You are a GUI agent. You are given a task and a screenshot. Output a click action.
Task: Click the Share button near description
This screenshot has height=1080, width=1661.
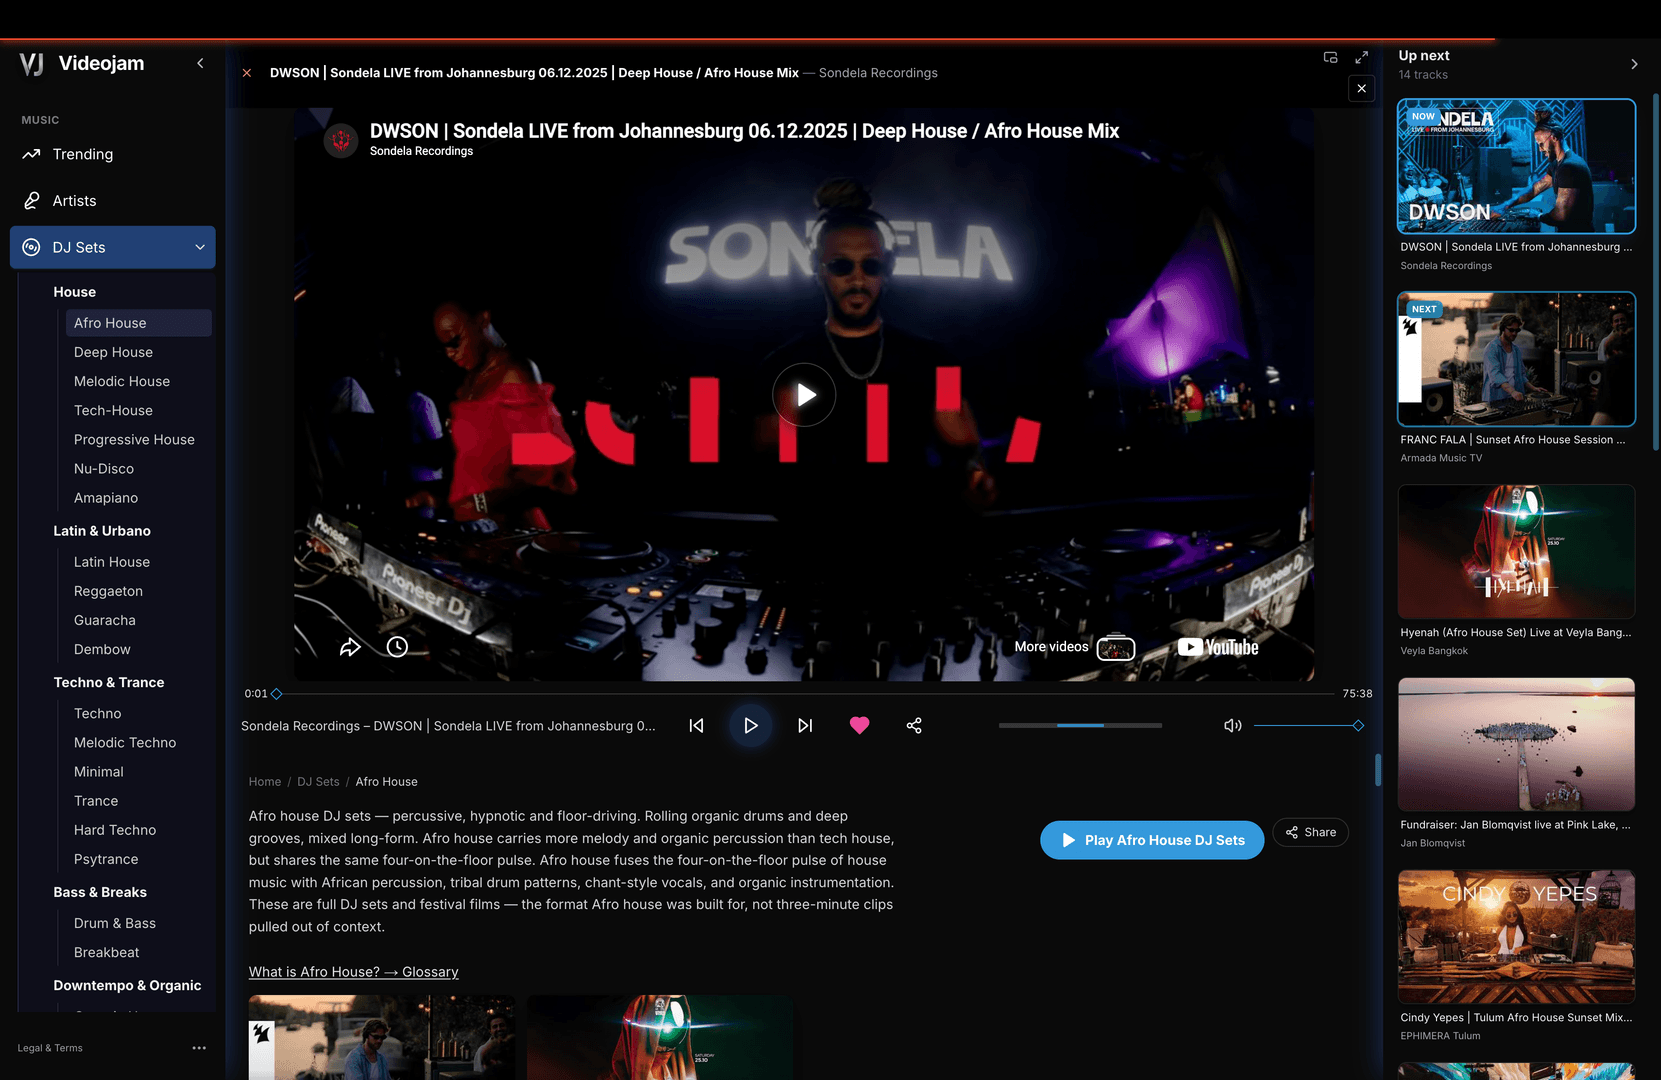pyautogui.click(x=1310, y=832)
